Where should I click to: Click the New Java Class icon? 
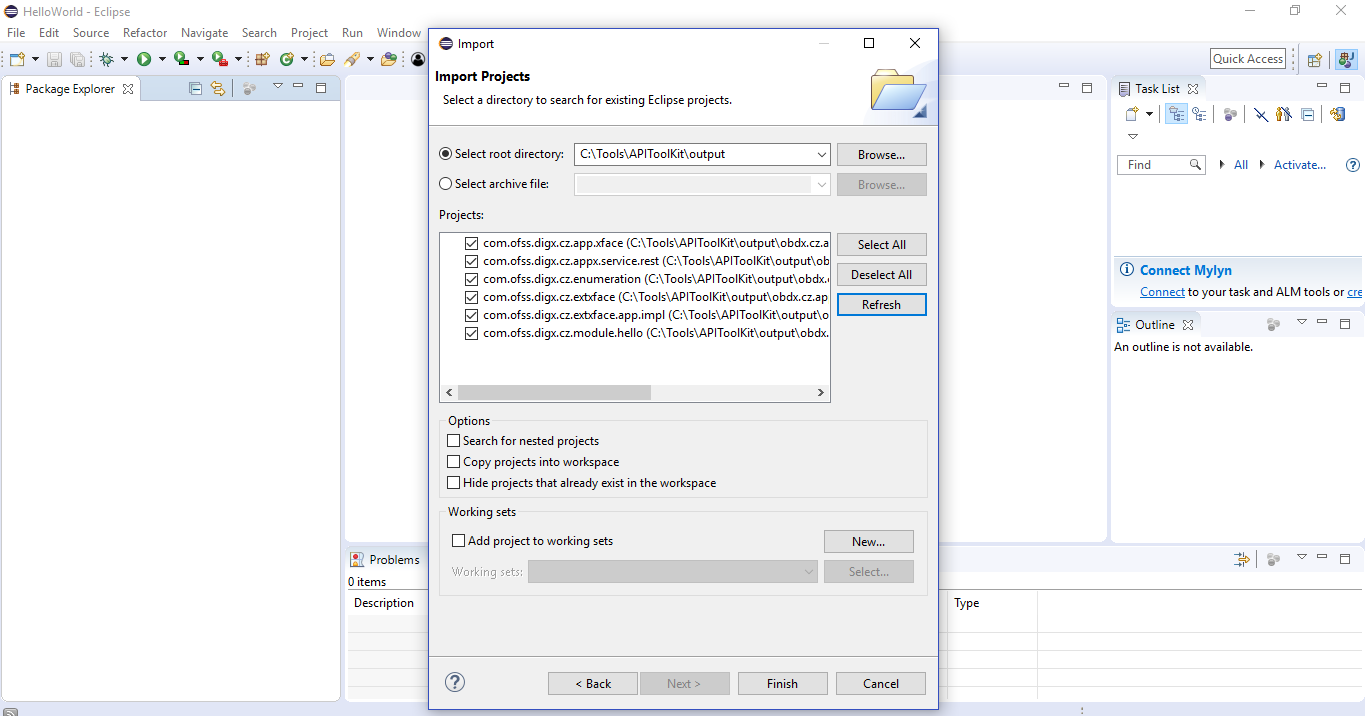(286, 60)
